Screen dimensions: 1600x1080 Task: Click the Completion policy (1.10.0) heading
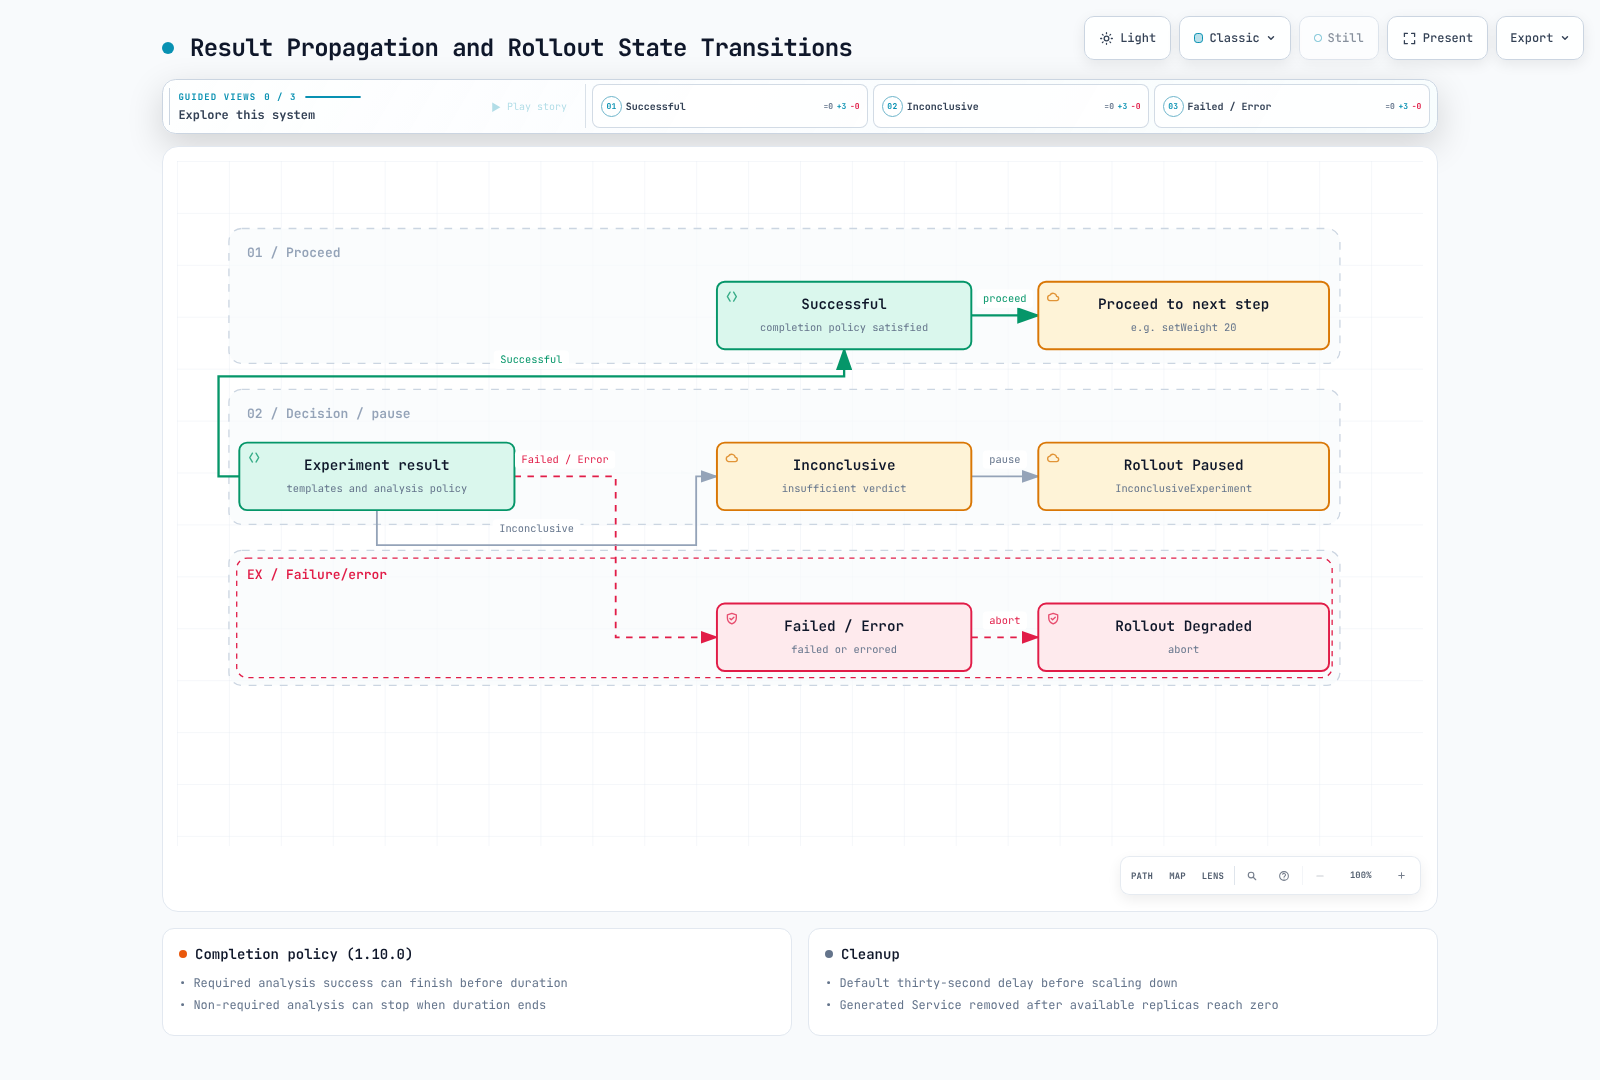pyautogui.click(x=304, y=955)
